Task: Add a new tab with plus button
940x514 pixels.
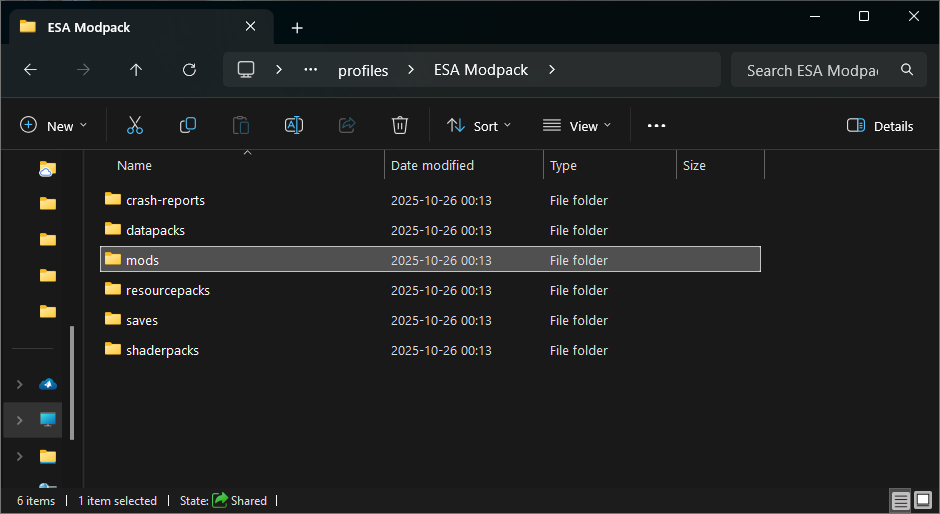Action: pos(297,28)
